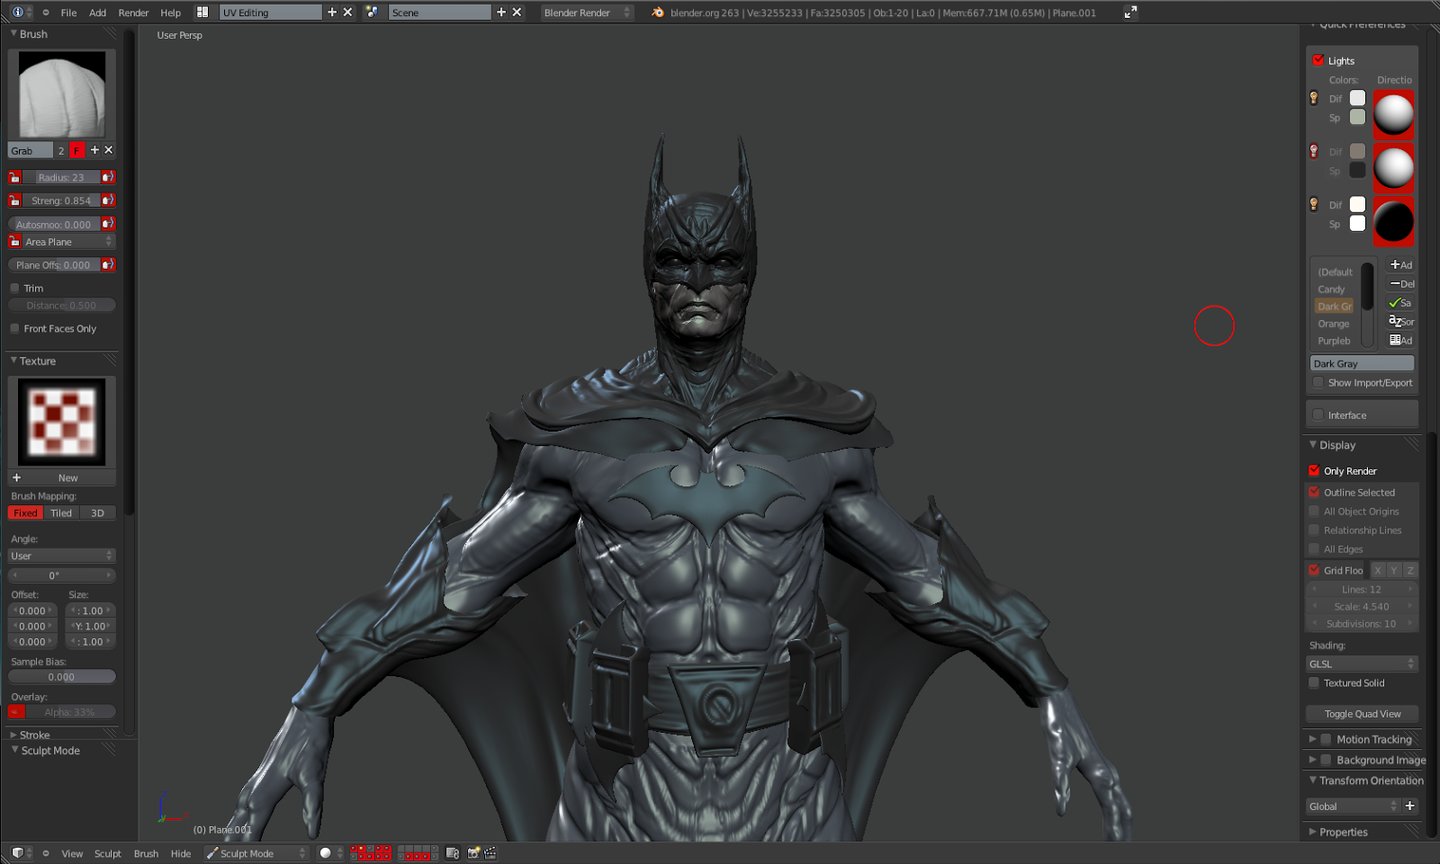This screenshot has height=864, width=1440.
Task: Adjust the Alpha 33% slider
Action: click(70, 712)
